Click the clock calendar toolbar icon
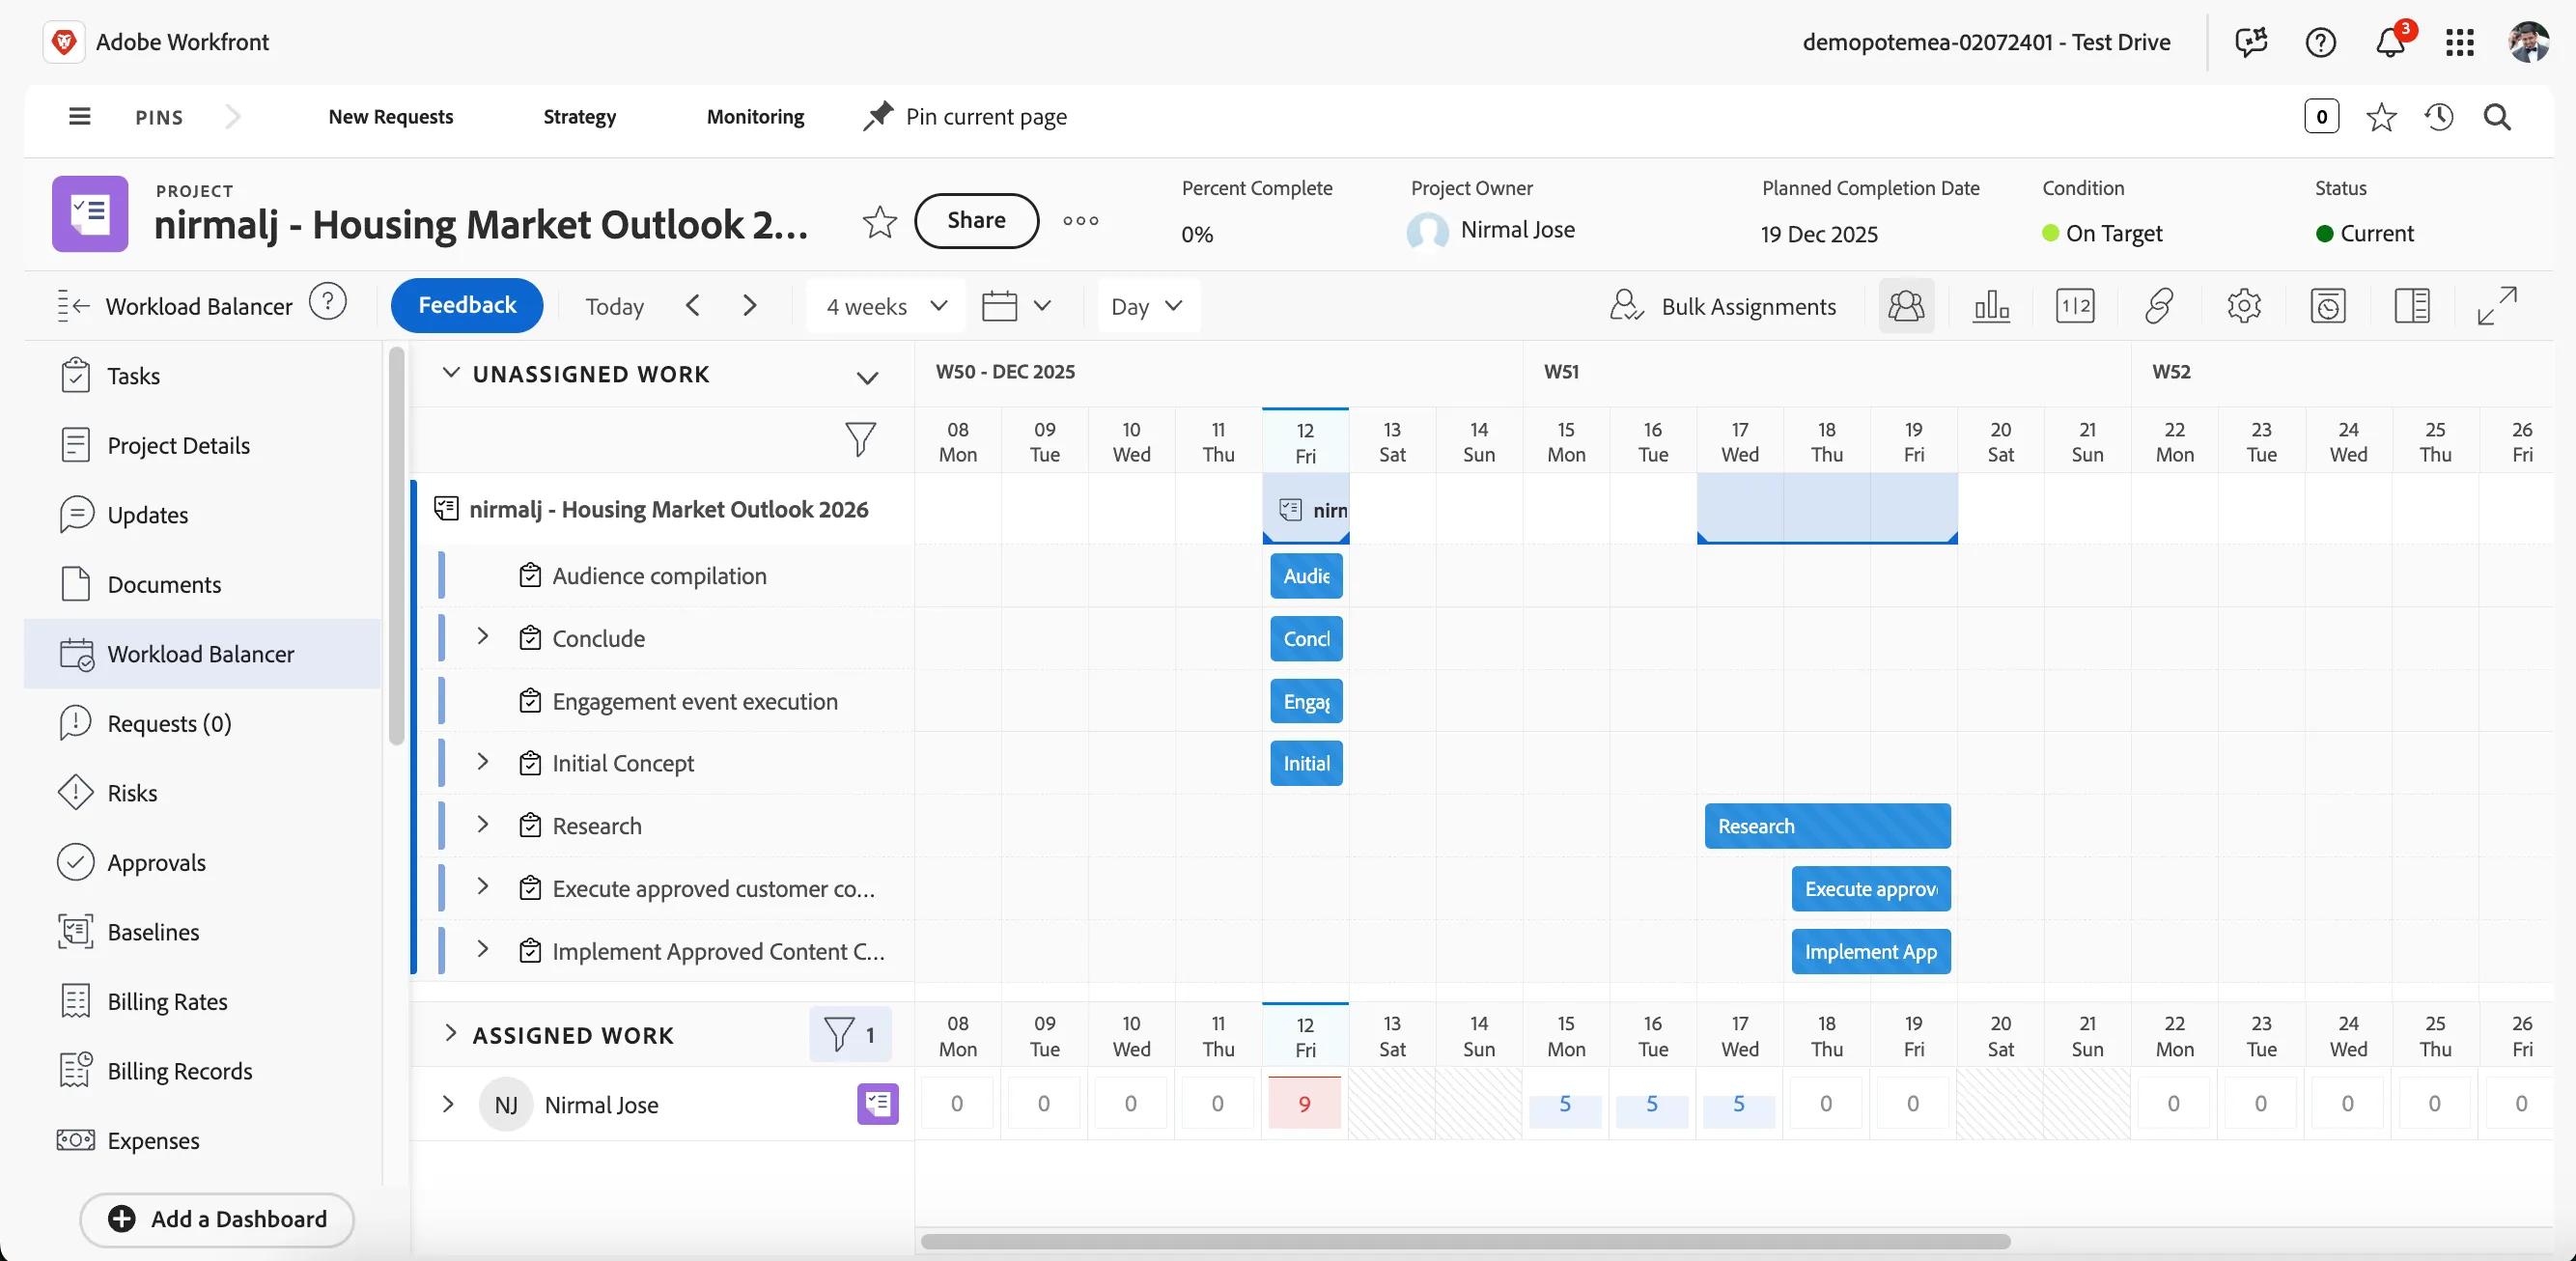This screenshot has width=2576, height=1261. (x=2328, y=305)
